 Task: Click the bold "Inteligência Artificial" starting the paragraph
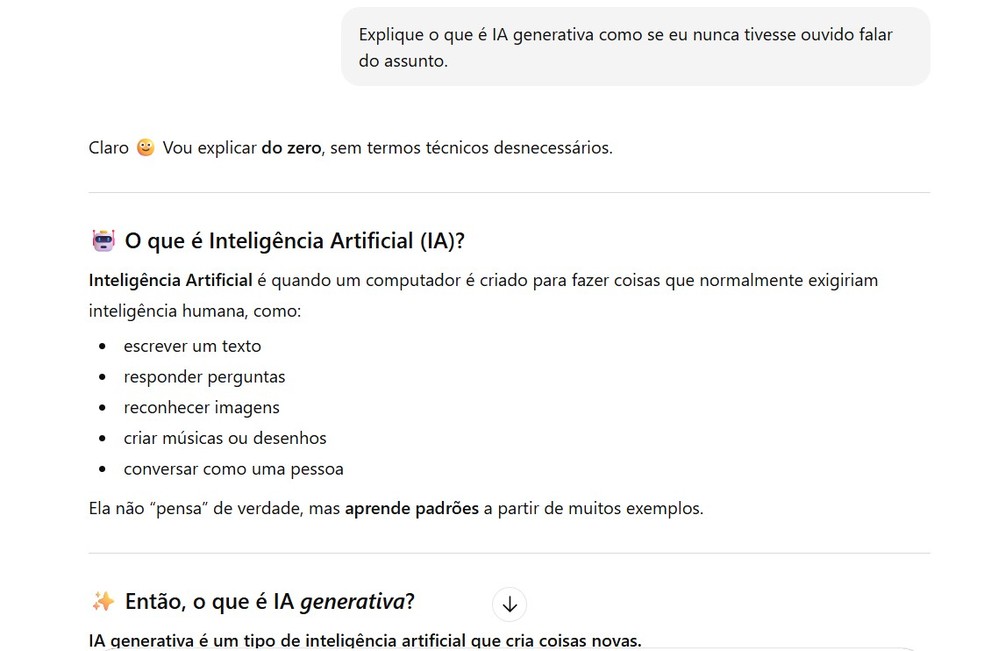coord(170,280)
